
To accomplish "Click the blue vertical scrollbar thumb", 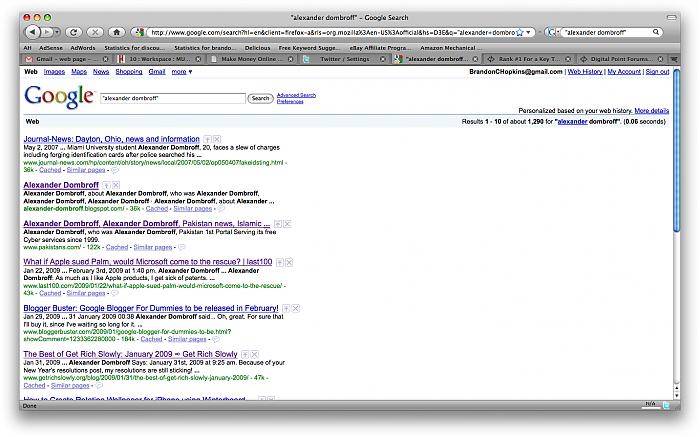I will click(676, 150).
